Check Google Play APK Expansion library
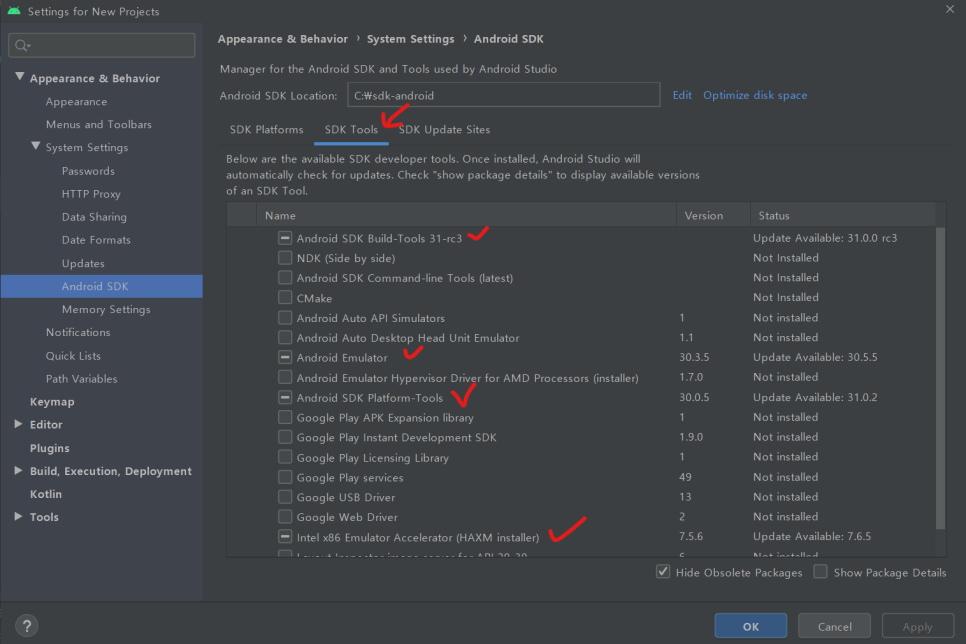 pyautogui.click(x=285, y=417)
